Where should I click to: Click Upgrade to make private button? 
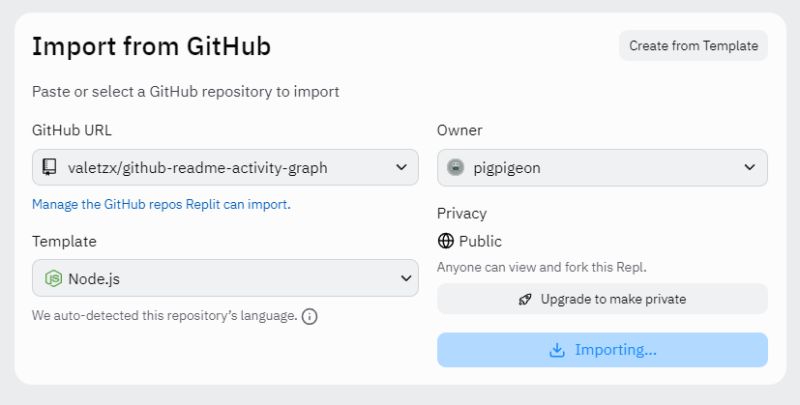602,299
